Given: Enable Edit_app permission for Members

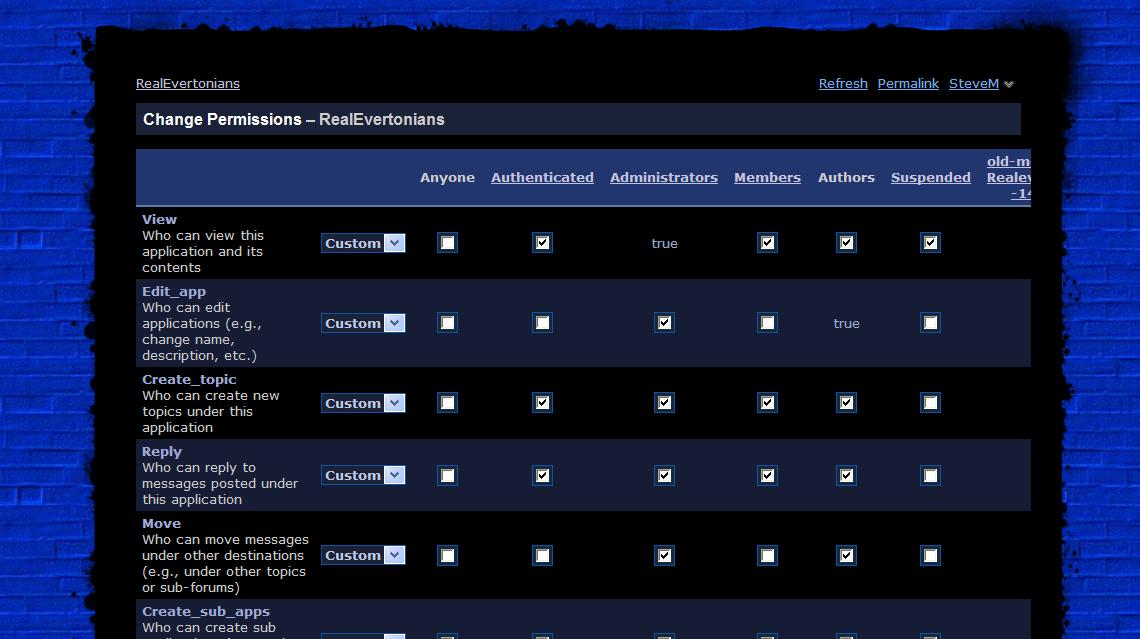Looking at the screenshot, I should [767, 323].
